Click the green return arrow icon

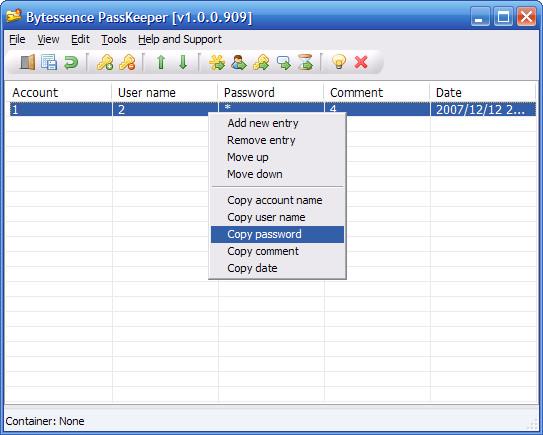(71, 63)
